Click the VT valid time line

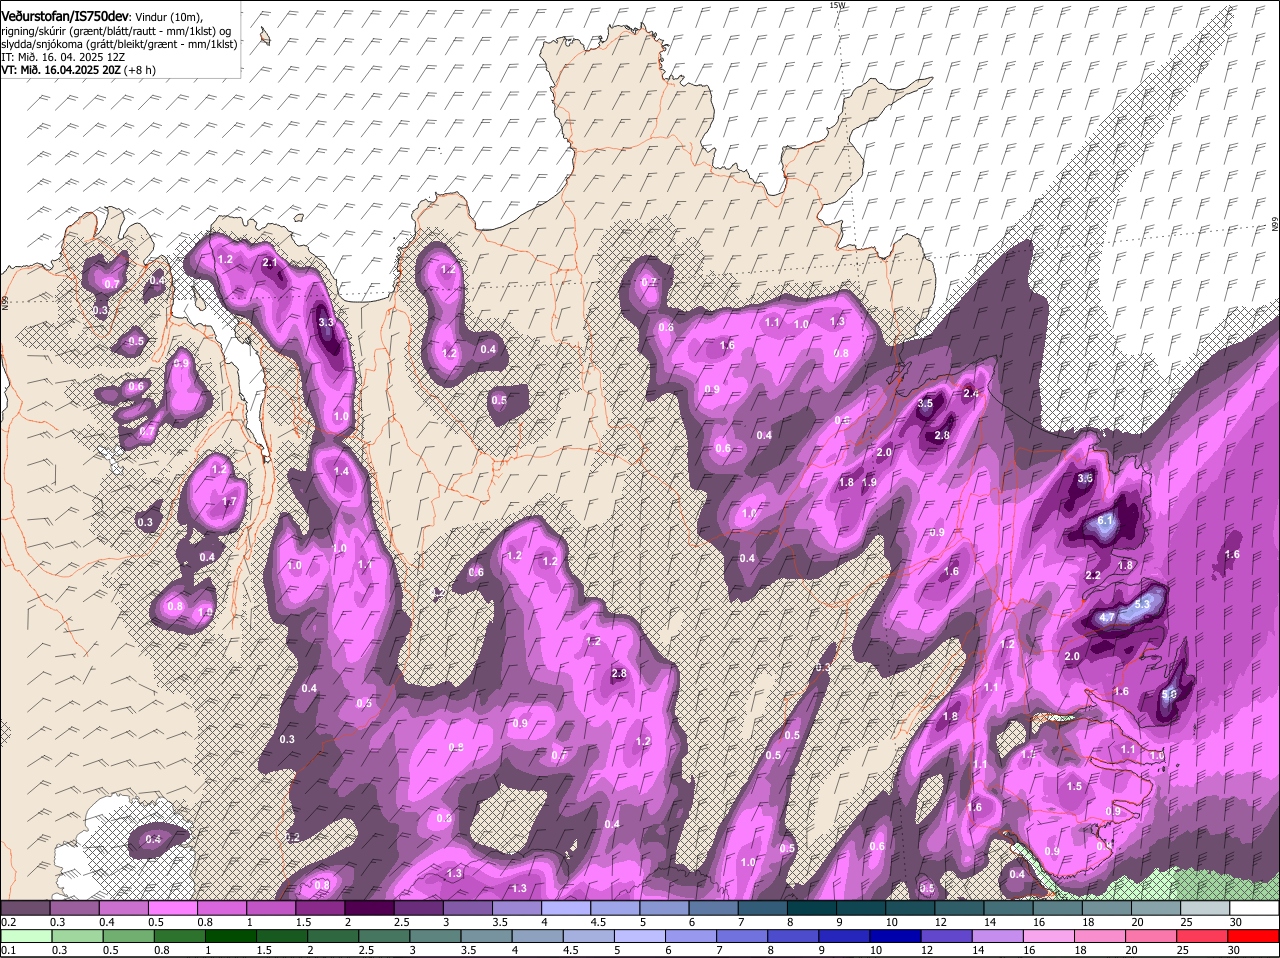pyautogui.click(x=78, y=70)
